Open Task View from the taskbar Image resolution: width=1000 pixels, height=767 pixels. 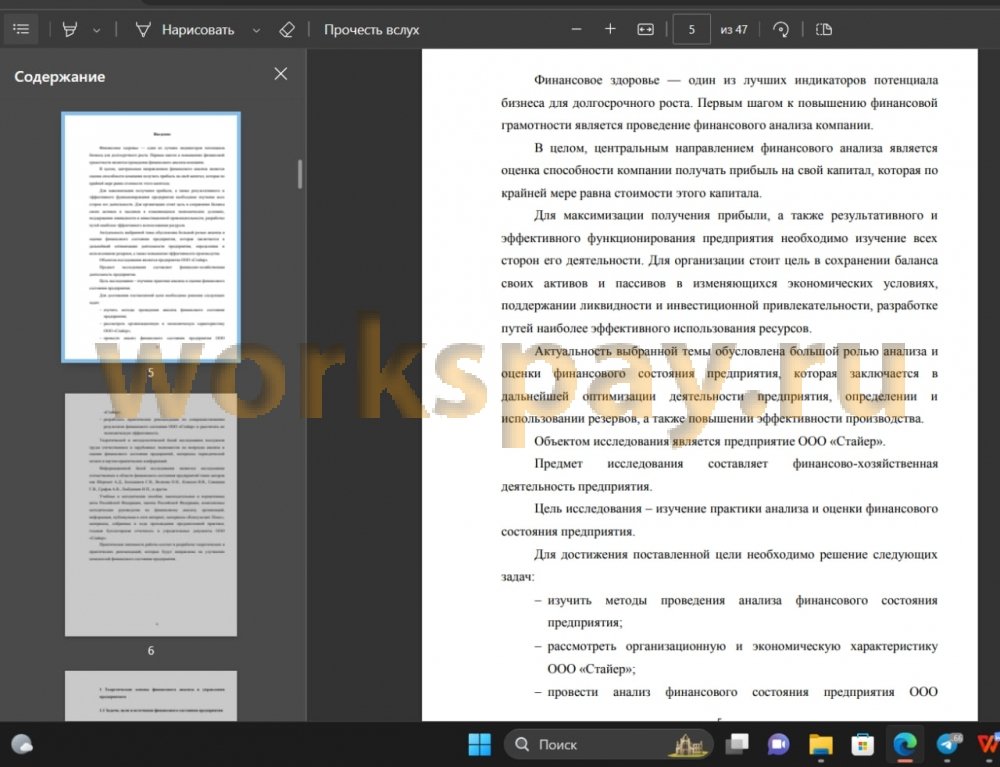pos(737,744)
